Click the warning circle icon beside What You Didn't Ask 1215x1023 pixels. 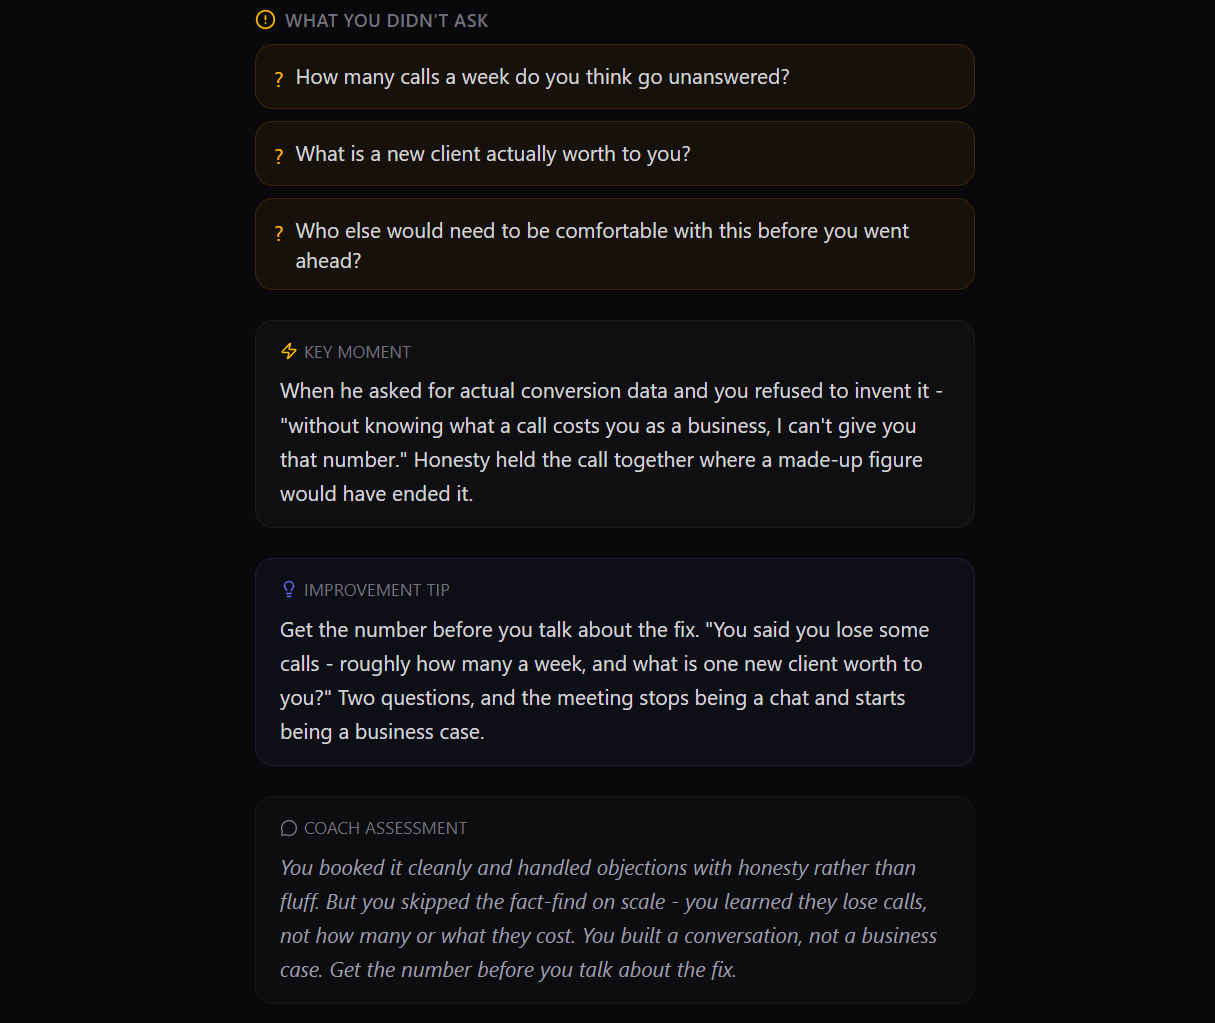tap(265, 20)
